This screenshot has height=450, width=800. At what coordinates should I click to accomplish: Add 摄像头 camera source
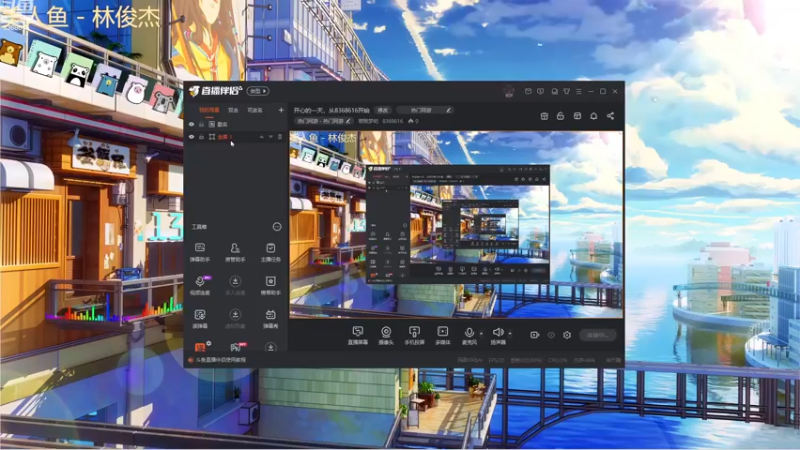pyautogui.click(x=386, y=335)
